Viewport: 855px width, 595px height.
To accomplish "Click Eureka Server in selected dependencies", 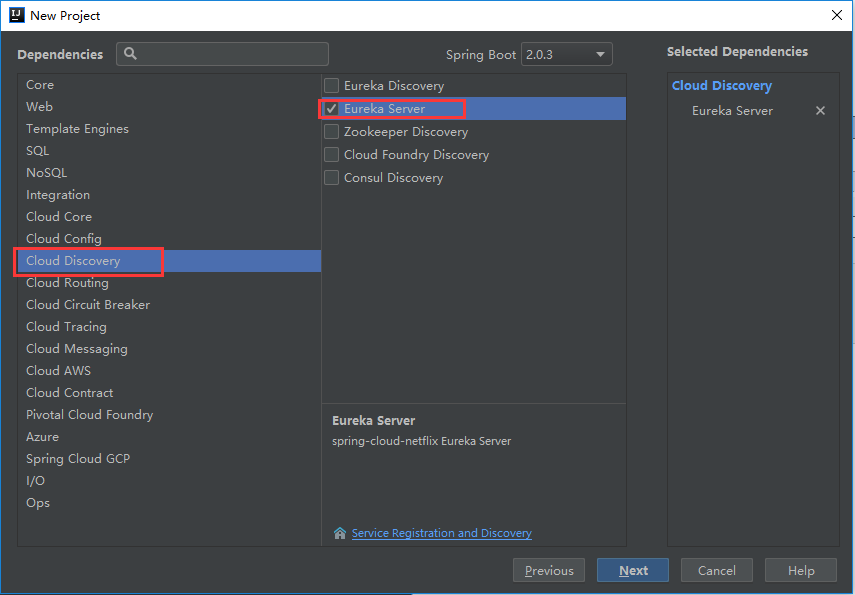I will click(732, 111).
